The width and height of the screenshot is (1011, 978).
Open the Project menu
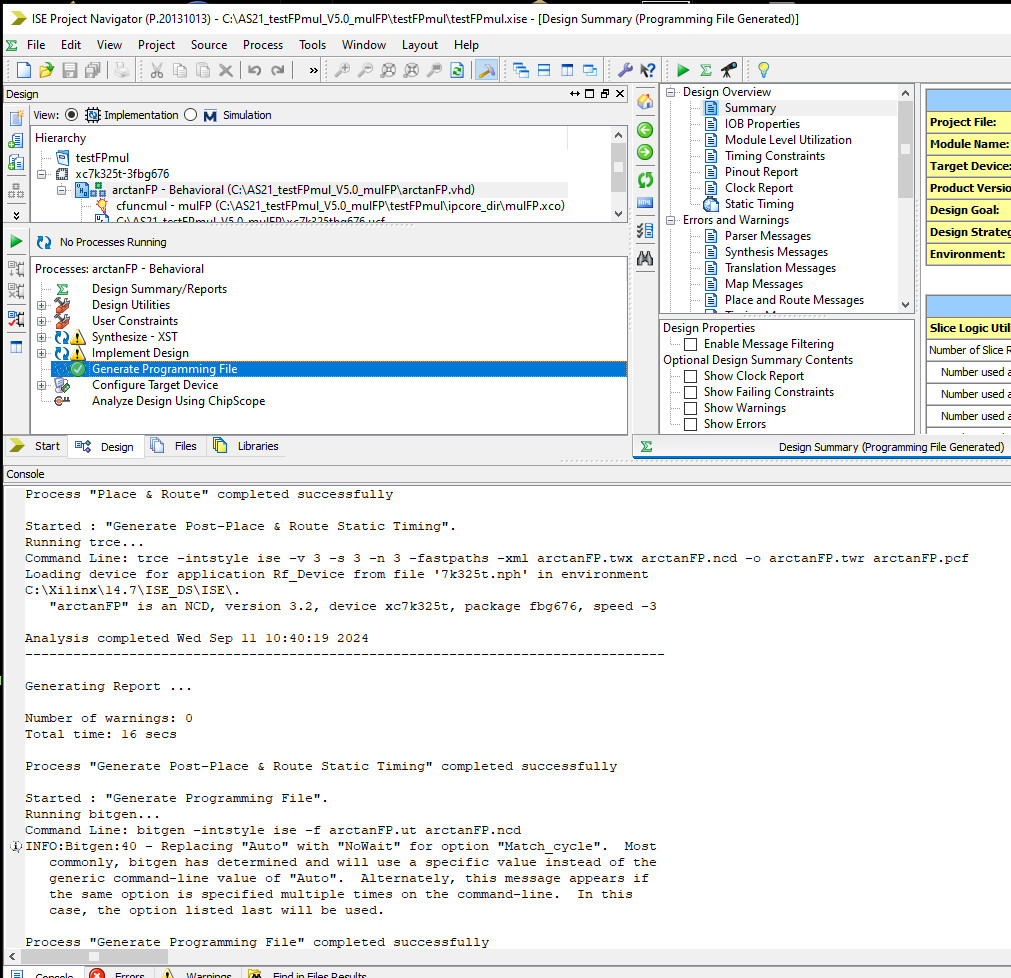pyautogui.click(x=156, y=44)
